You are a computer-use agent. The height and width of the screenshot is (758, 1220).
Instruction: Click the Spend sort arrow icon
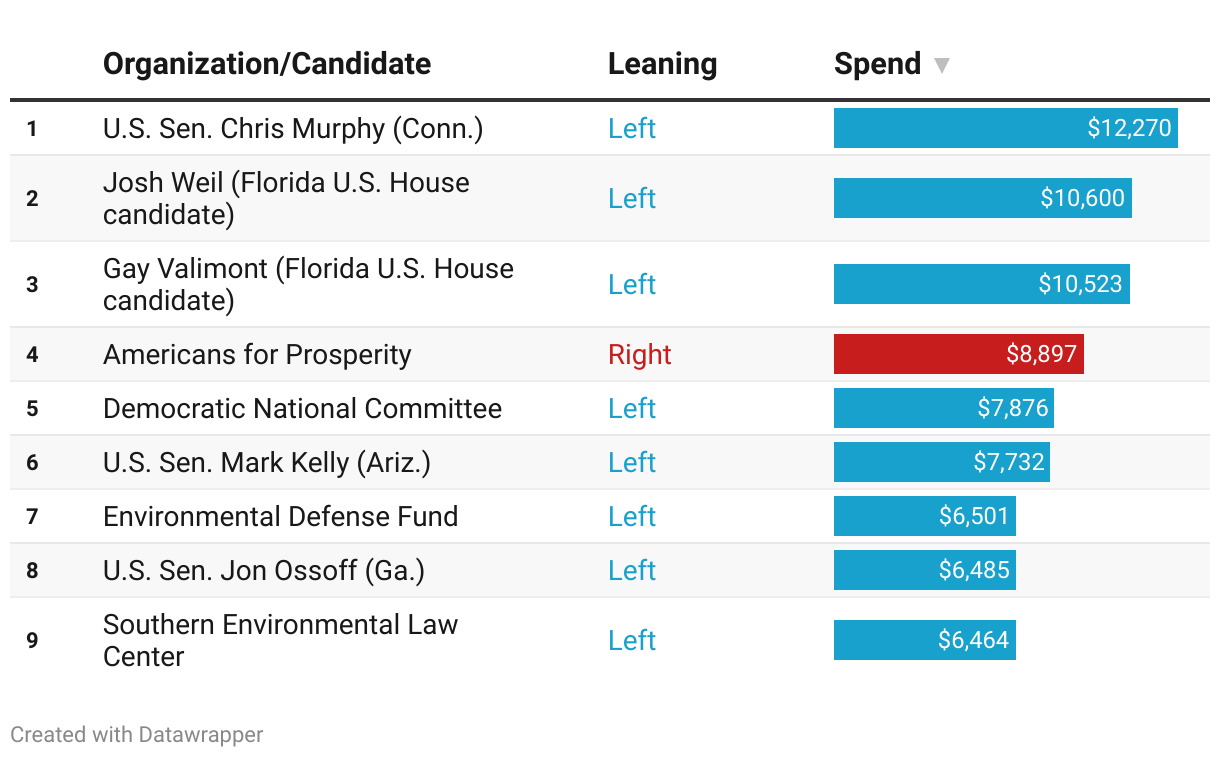(941, 66)
